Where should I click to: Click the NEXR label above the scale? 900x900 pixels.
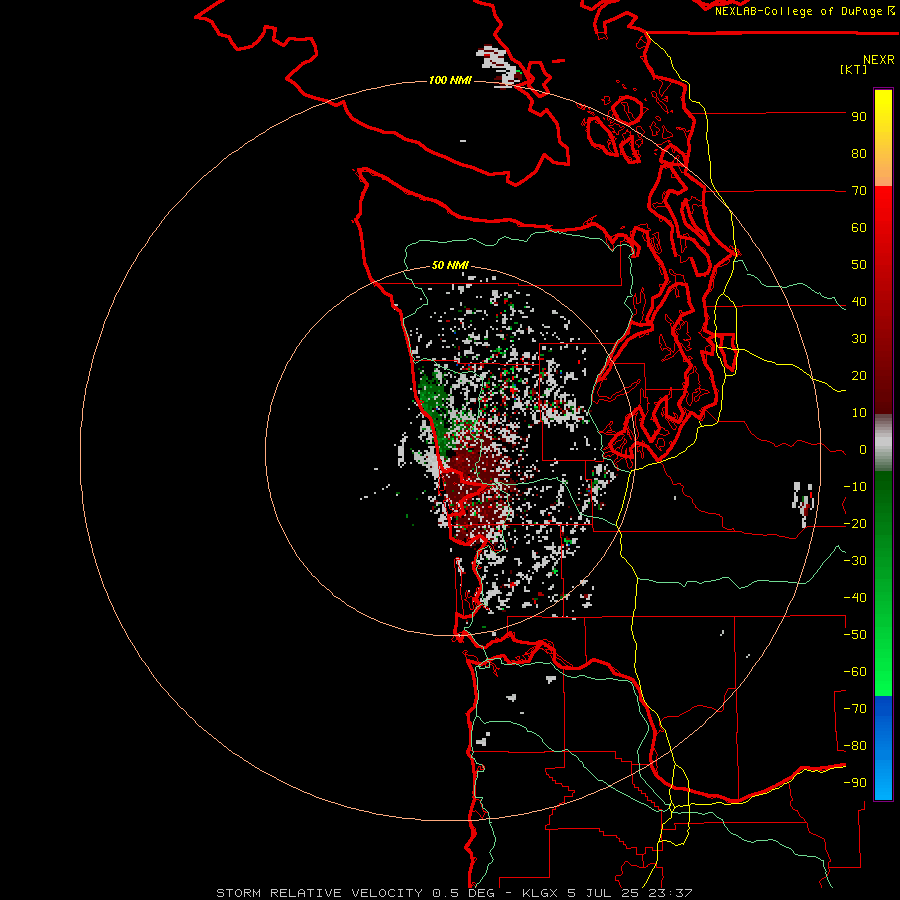coord(878,60)
